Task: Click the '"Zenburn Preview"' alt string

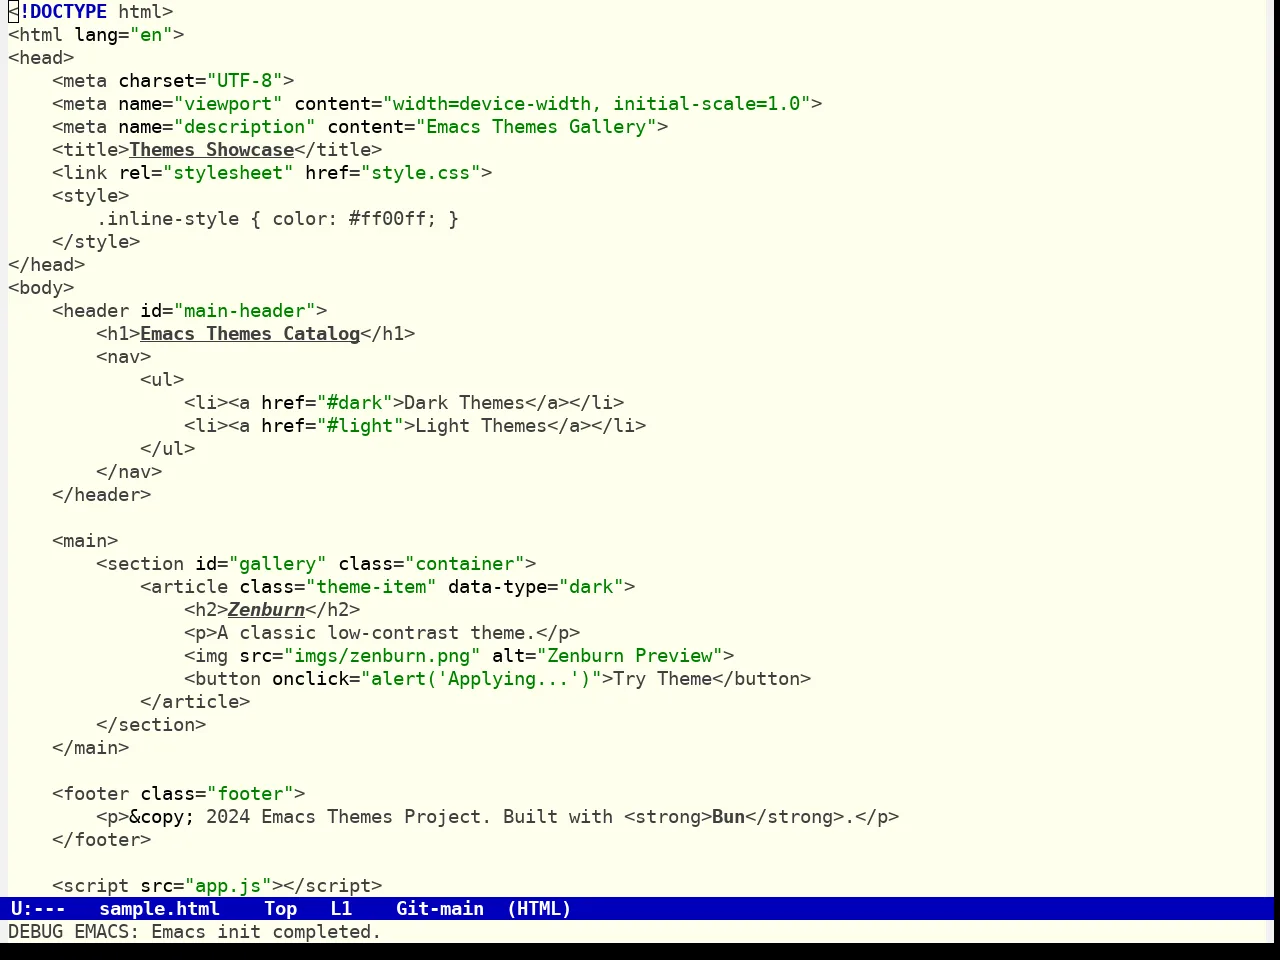Action: [630, 656]
